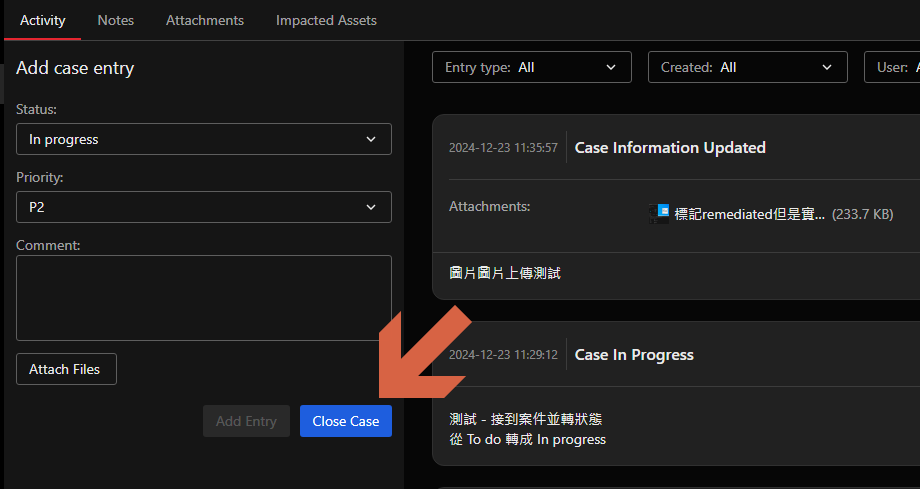Open the 標記remediated attachment file link
The image size is (920, 489).
click(x=750, y=214)
